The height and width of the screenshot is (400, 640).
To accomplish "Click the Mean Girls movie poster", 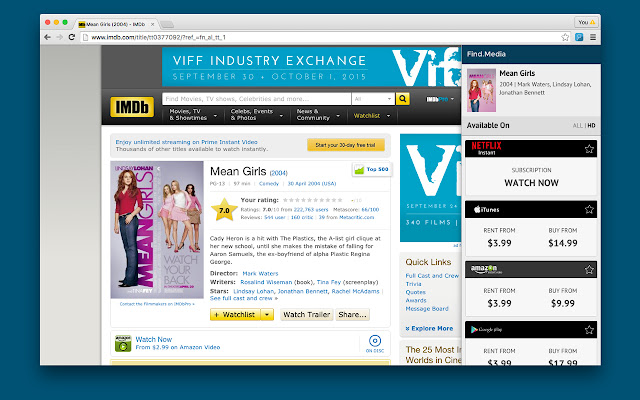I will (x=157, y=230).
